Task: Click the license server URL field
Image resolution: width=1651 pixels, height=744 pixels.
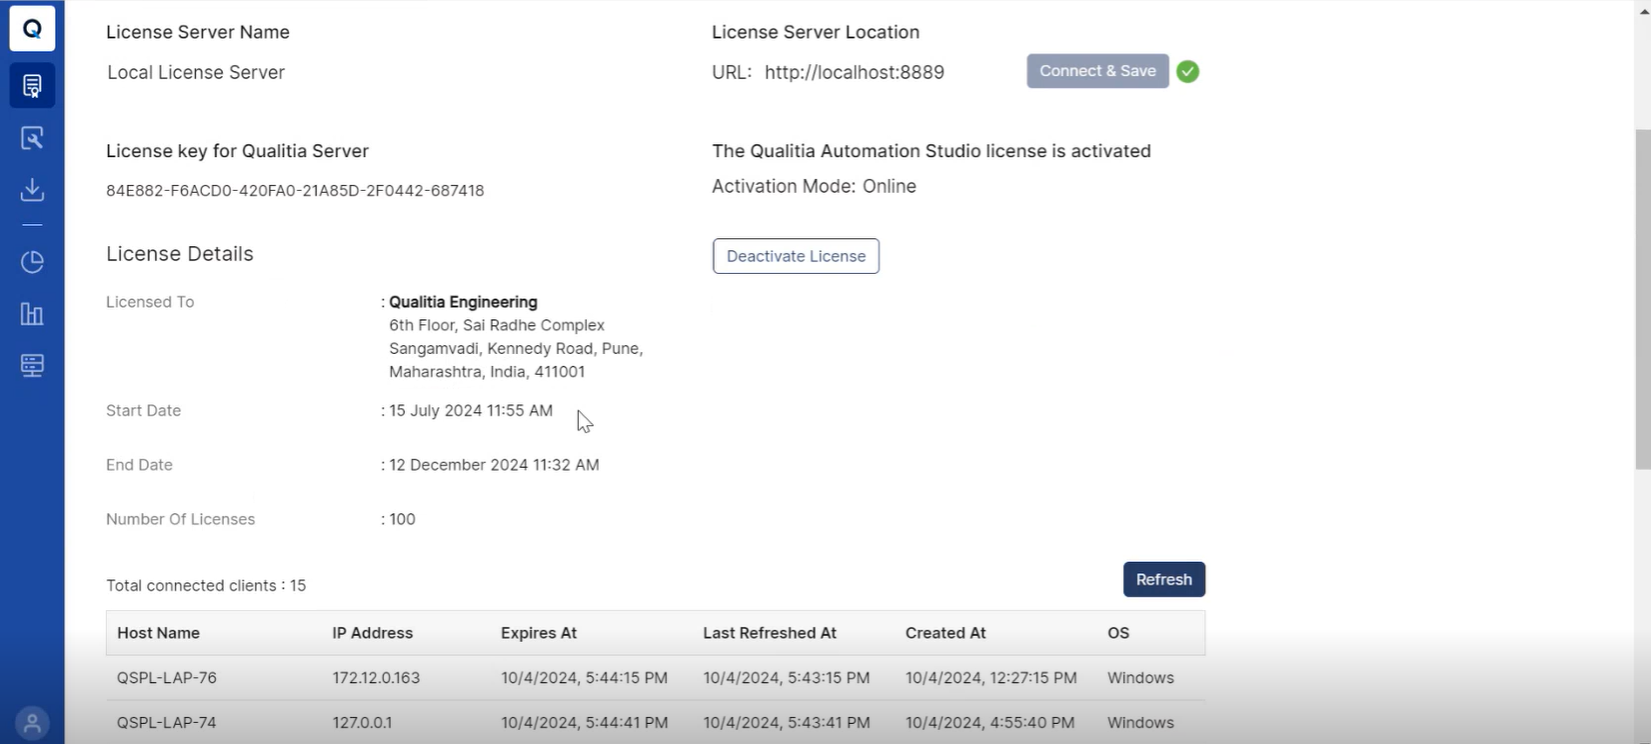Action: pyautogui.click(x=854, y=72)
